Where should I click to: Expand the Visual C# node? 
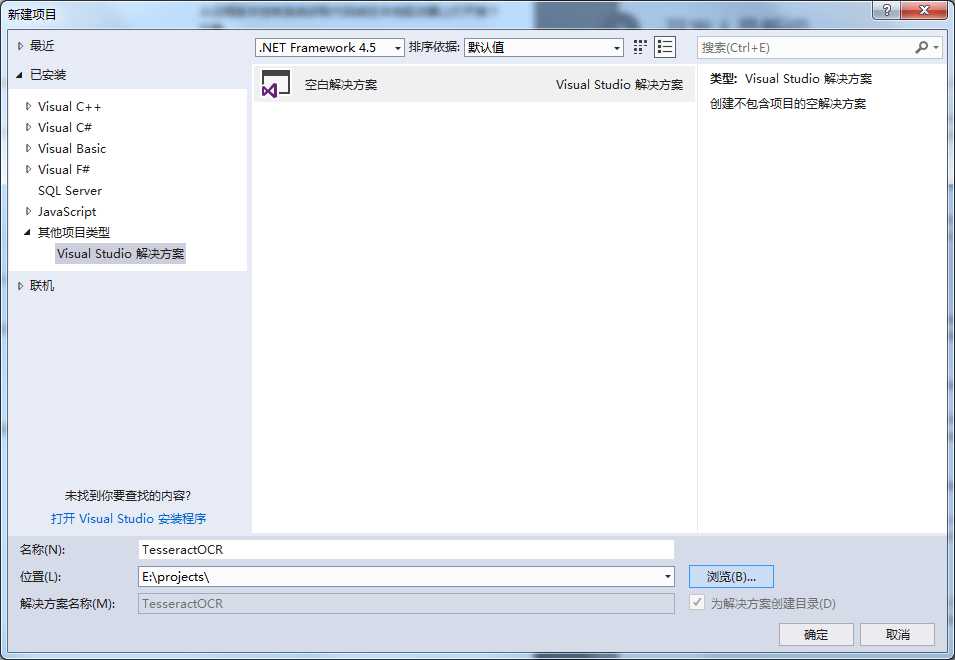[x=28, y=127]
